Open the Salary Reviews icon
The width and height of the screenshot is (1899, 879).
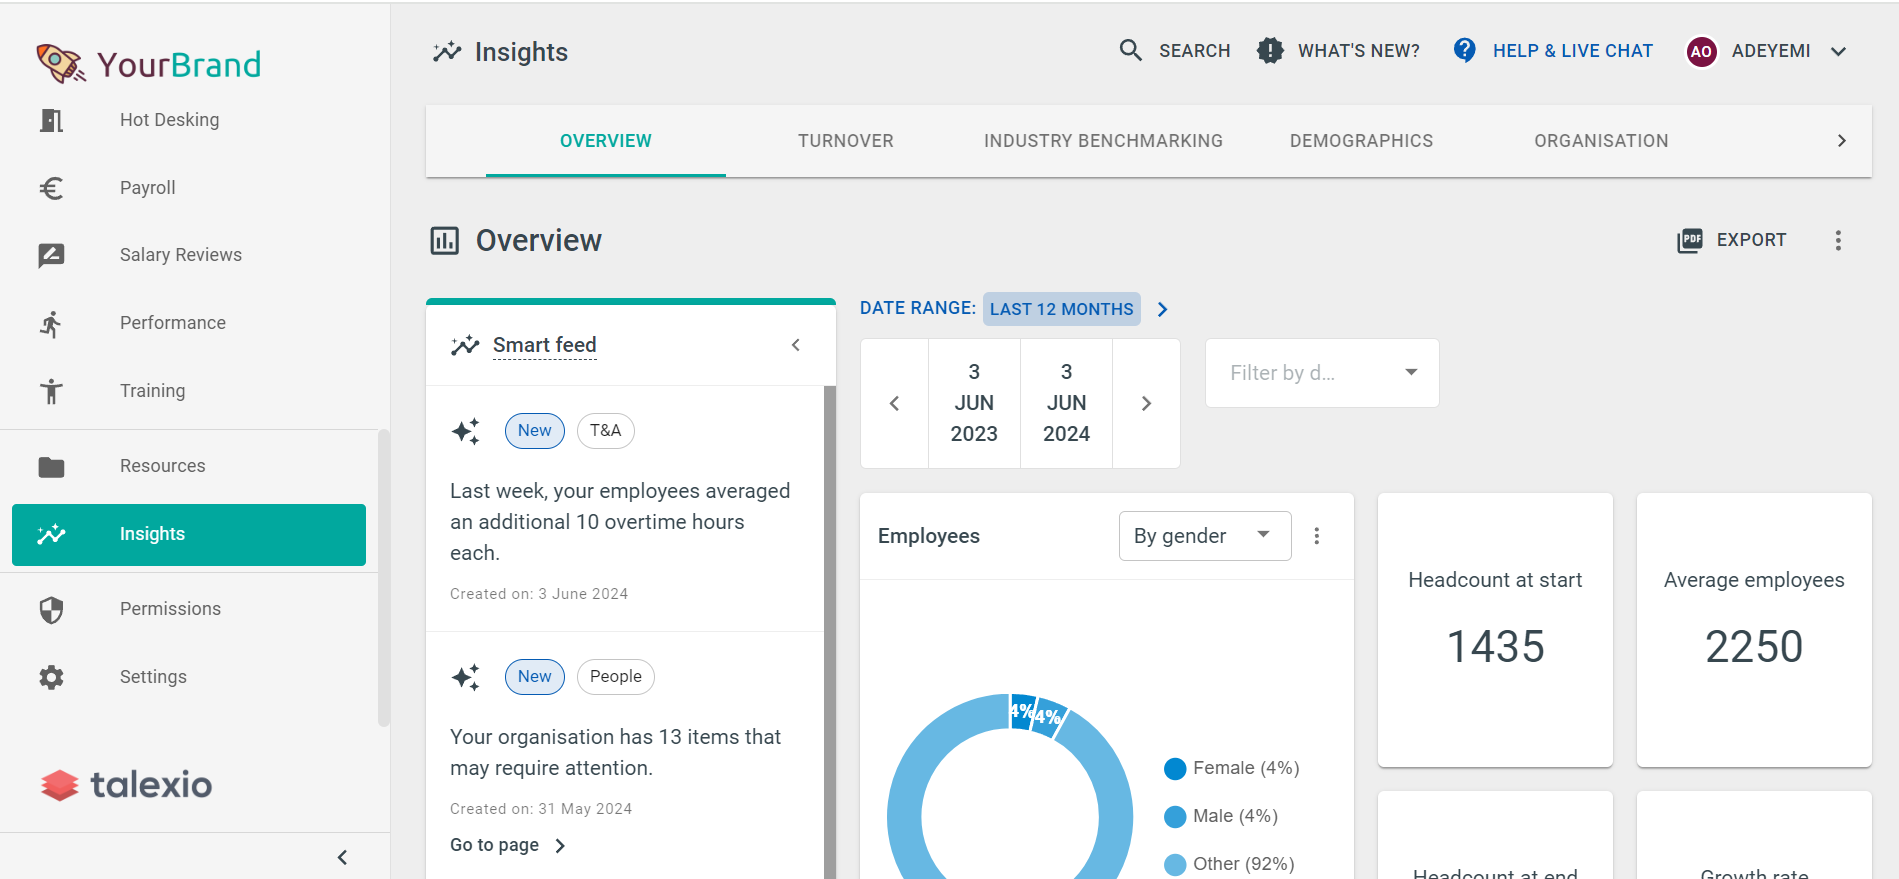point(51,255)
